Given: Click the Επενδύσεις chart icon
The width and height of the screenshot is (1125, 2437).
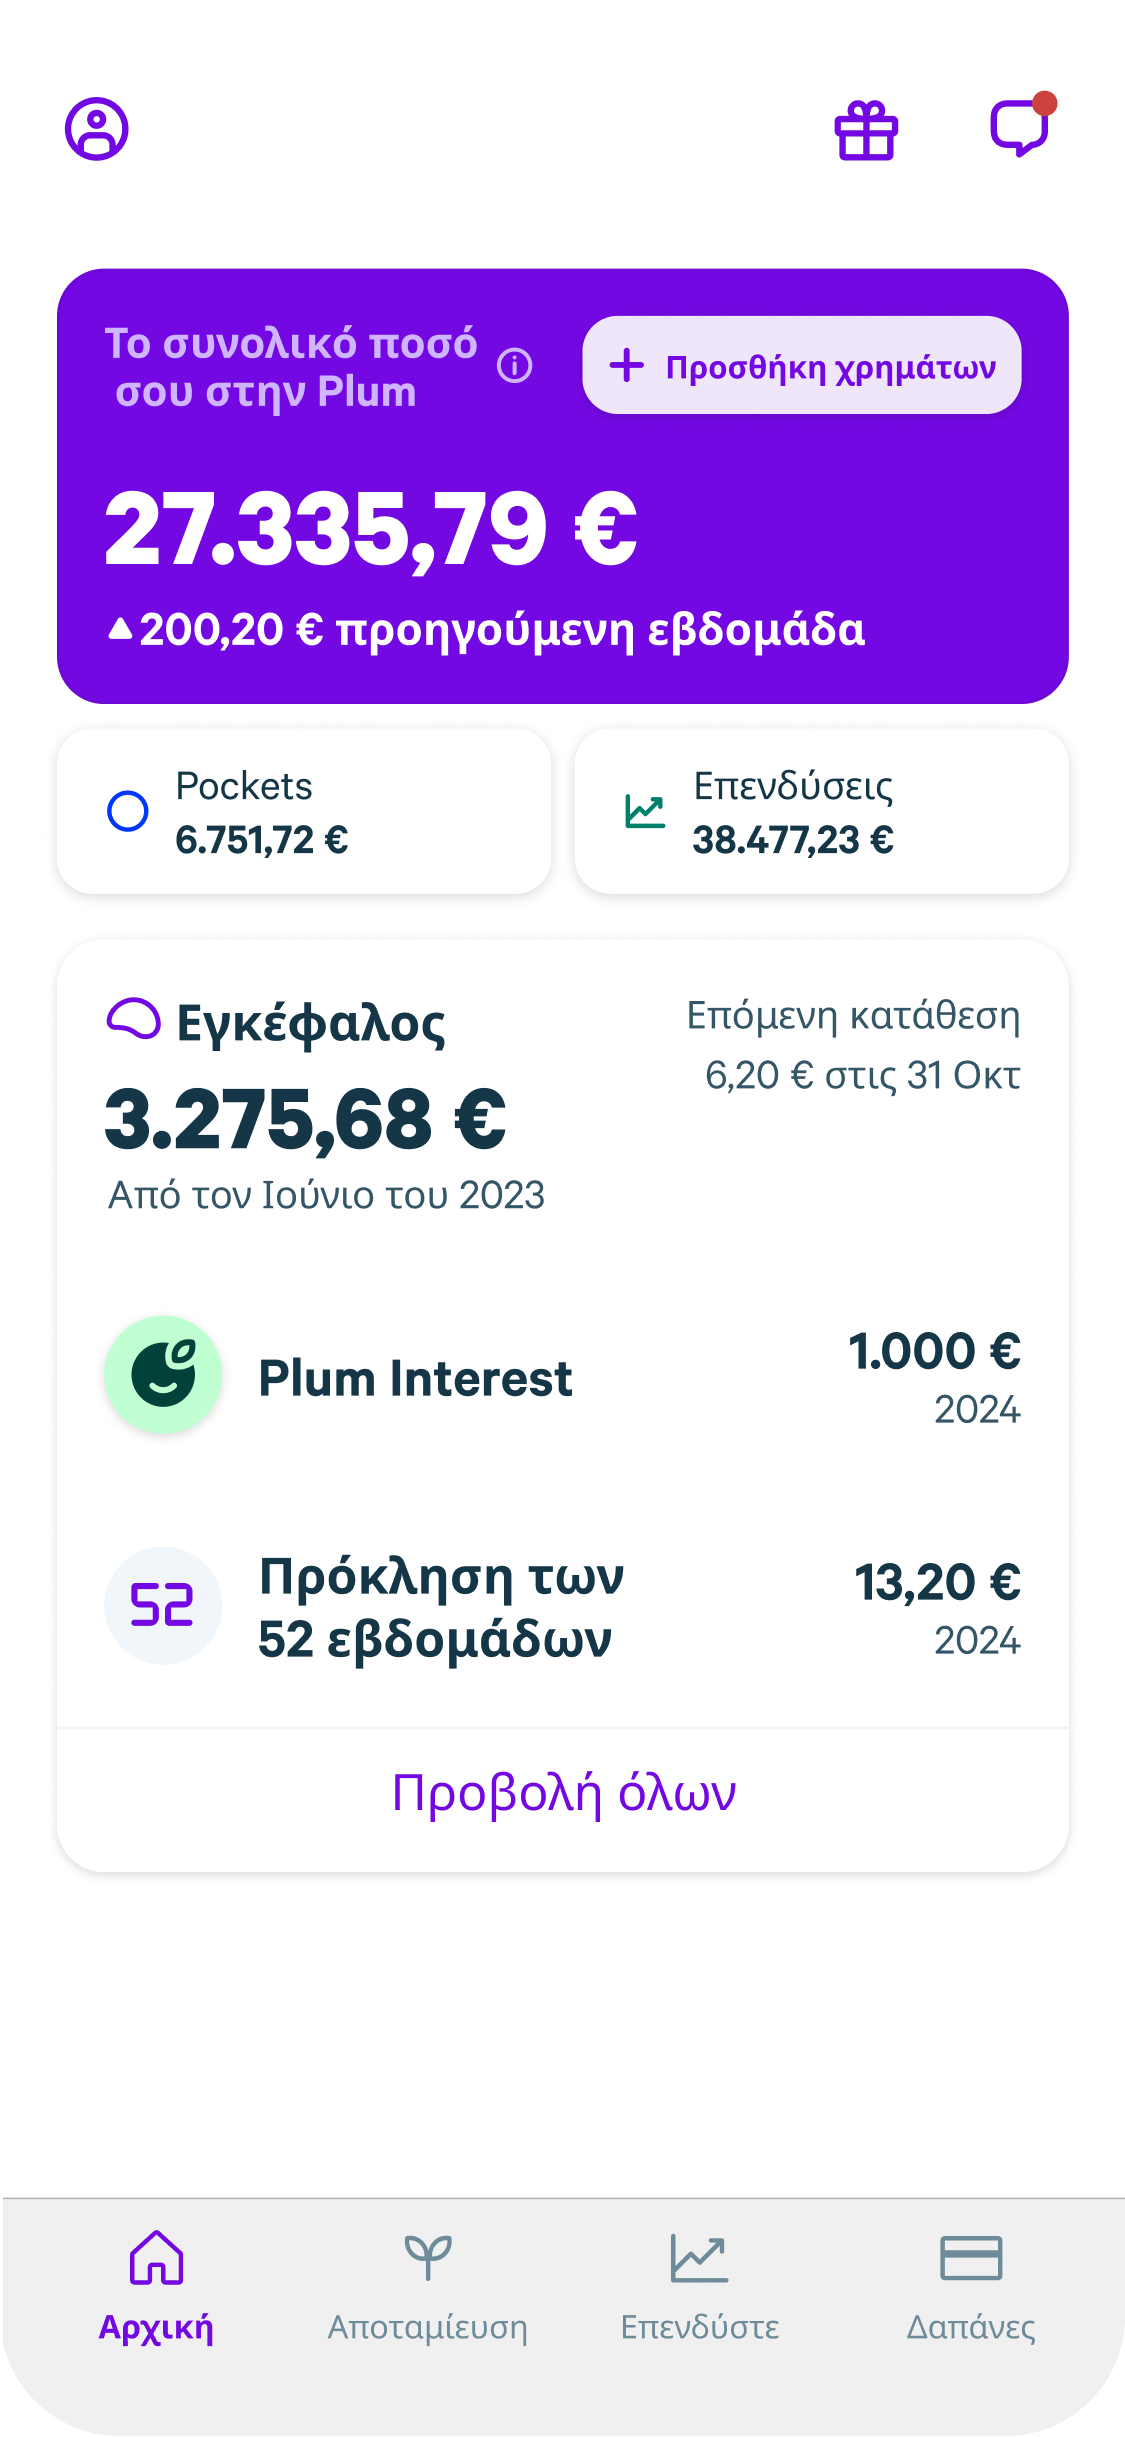Looking at the screenshot, I should [x=645, y=811].
